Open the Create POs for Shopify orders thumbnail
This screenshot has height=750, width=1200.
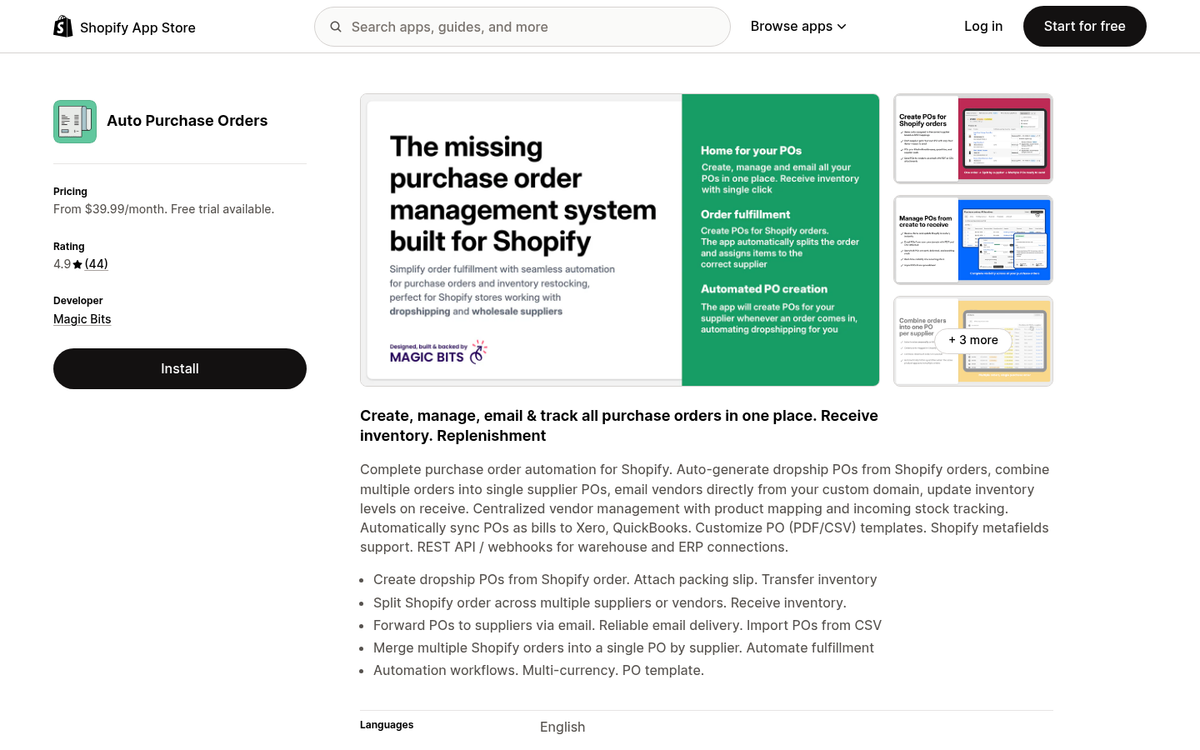click(x=973, y=139)
